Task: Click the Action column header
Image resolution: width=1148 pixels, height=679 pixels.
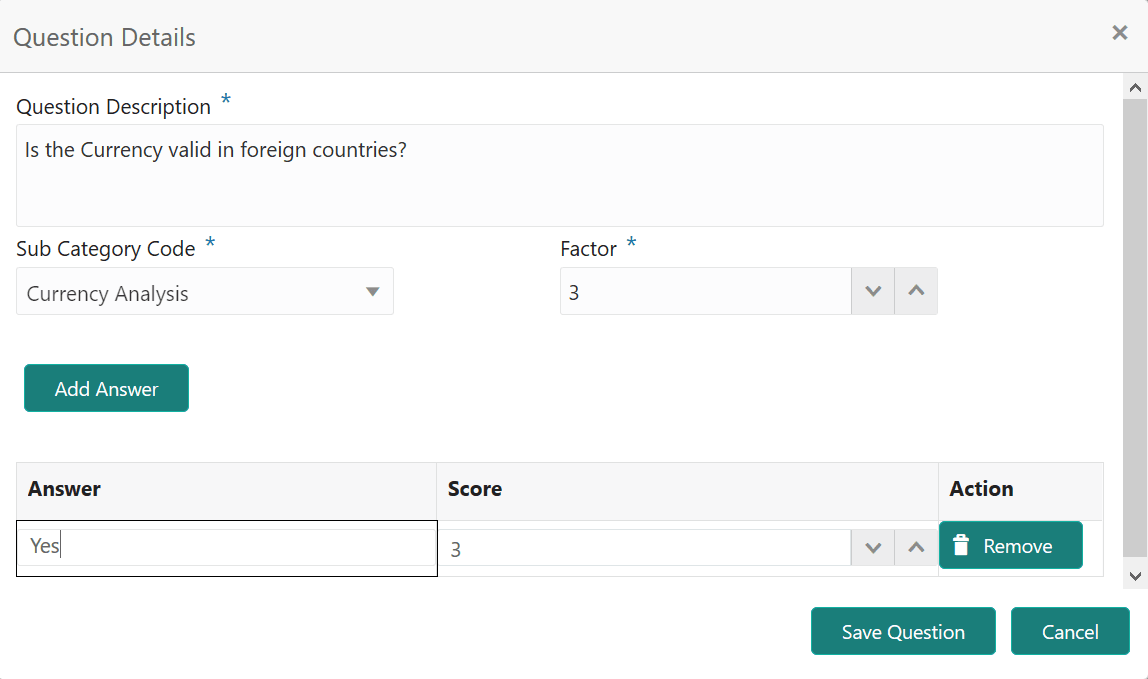Action: (x=1021, y=489)
